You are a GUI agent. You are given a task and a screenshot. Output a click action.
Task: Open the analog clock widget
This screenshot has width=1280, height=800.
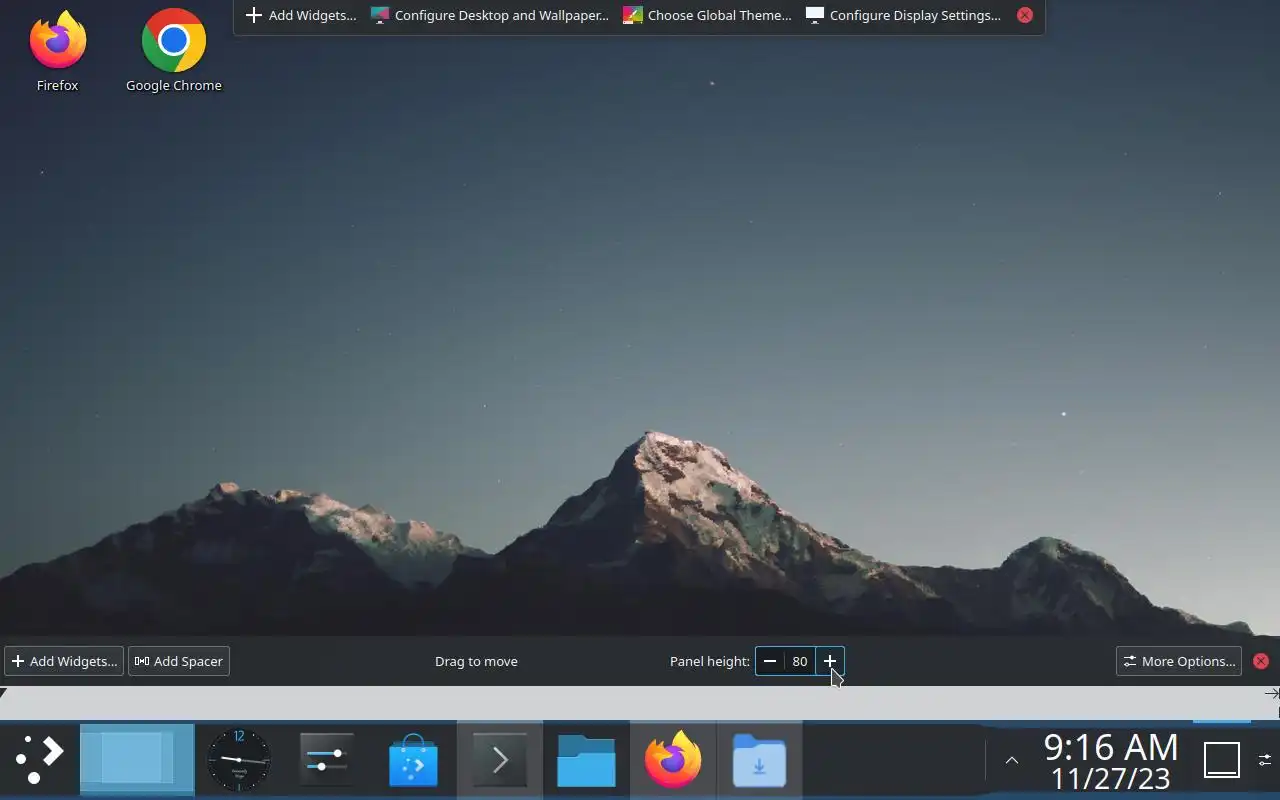tap(239, 760)
